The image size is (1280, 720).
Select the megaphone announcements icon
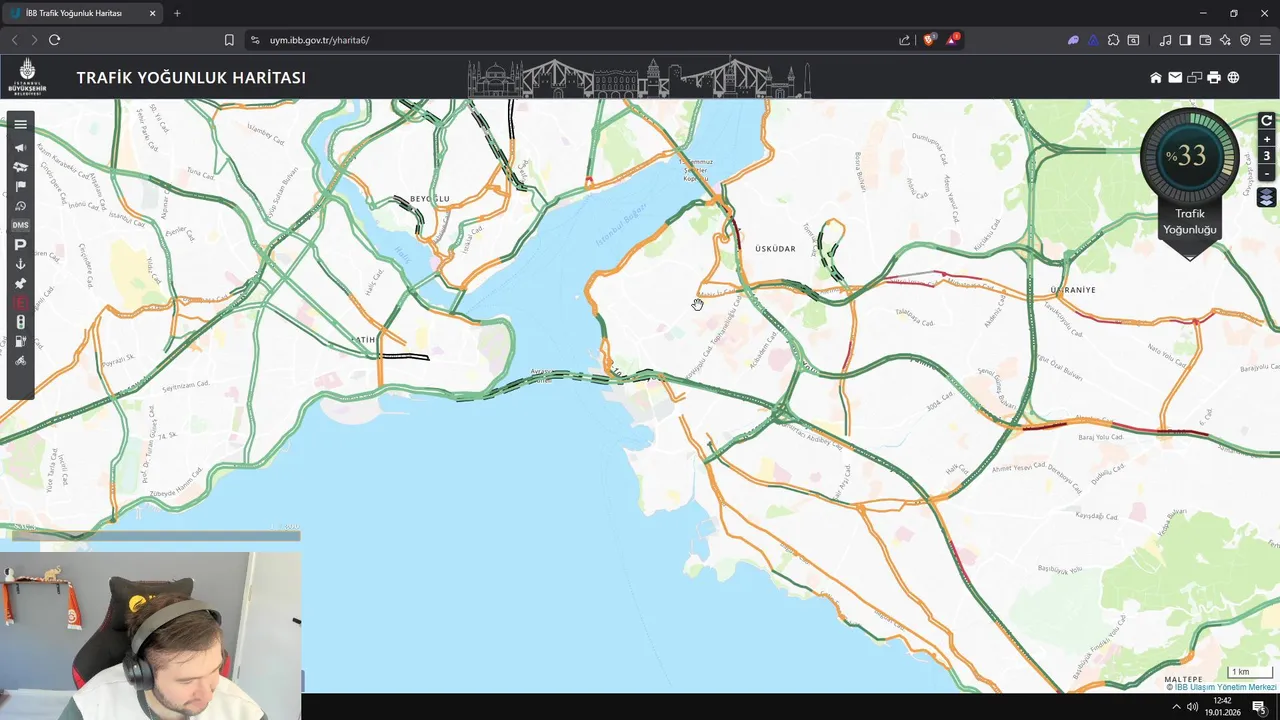(x=20, y=147)
